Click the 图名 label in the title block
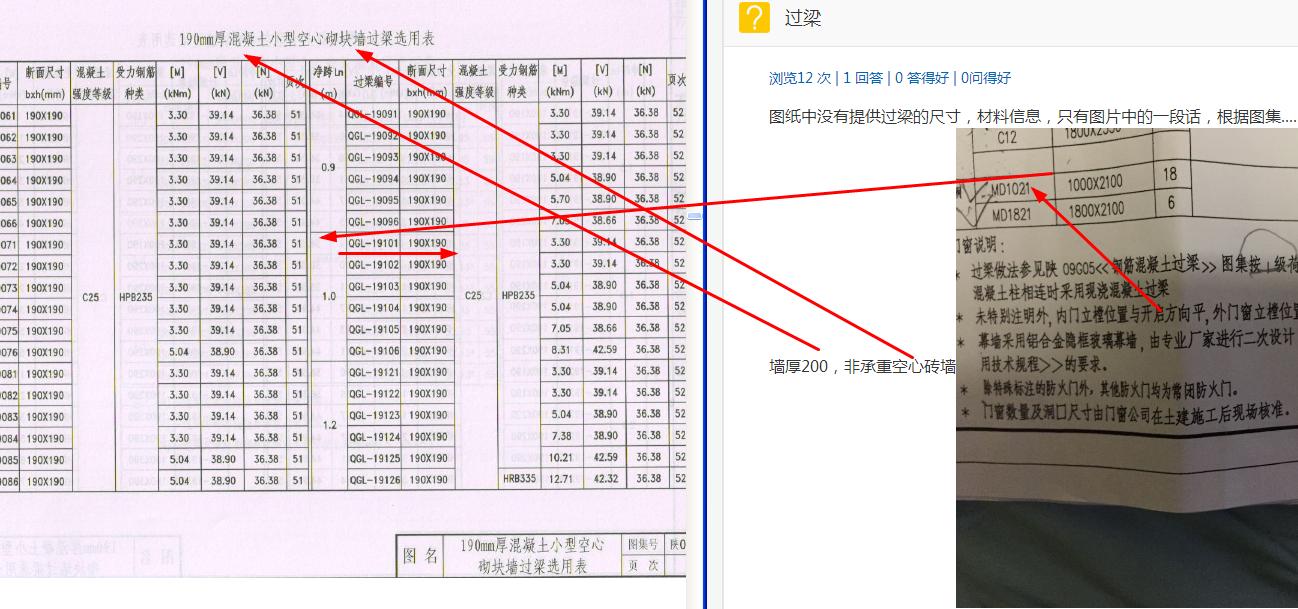This screenshot has height=609, width=1298. [x=421, y=556]
